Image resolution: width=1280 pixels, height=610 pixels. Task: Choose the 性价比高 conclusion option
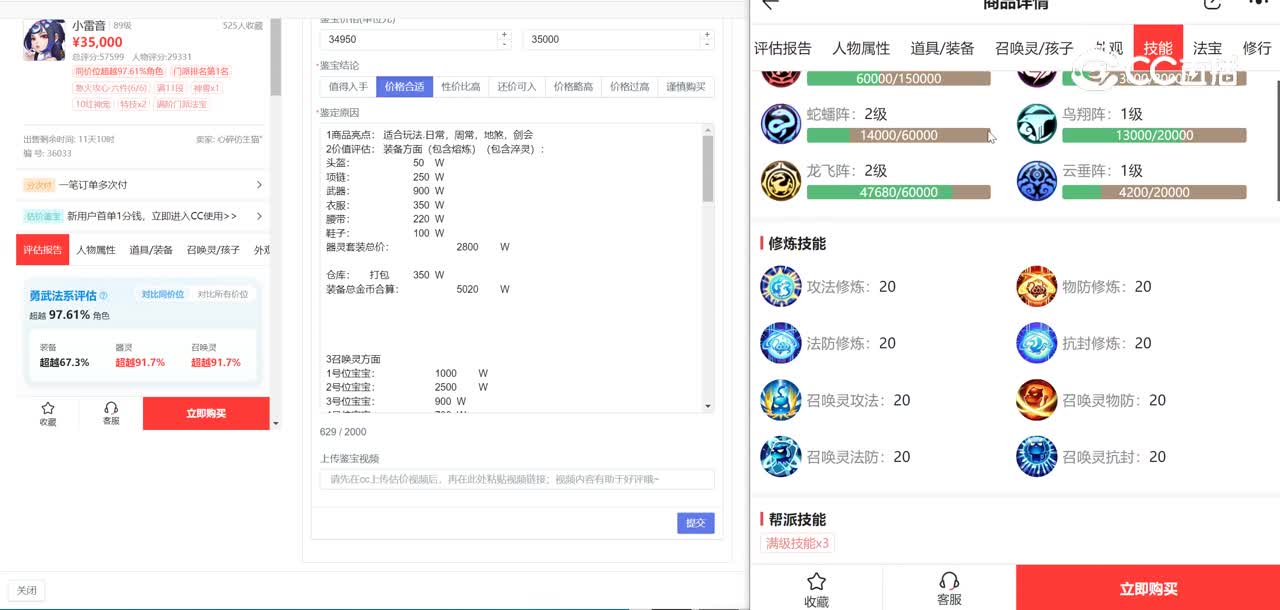coord(461,87)
